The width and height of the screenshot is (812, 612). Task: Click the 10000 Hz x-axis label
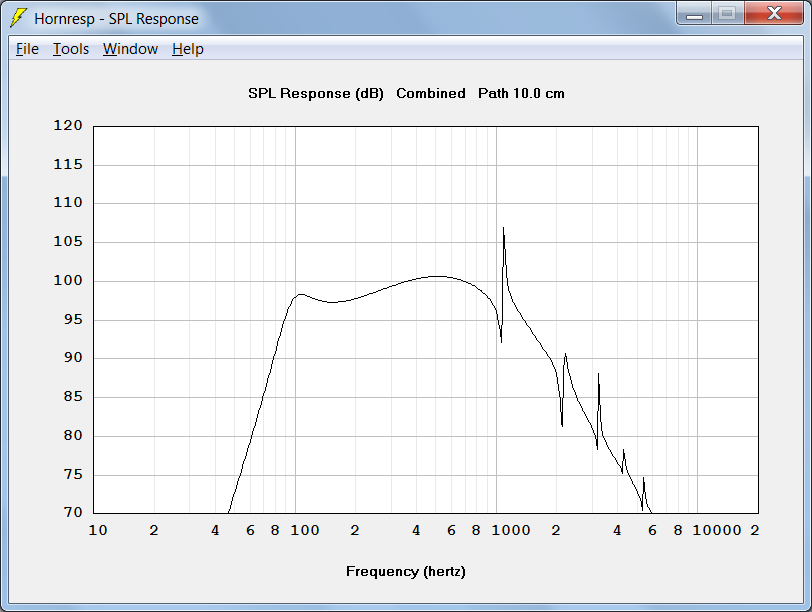[717, 530]
